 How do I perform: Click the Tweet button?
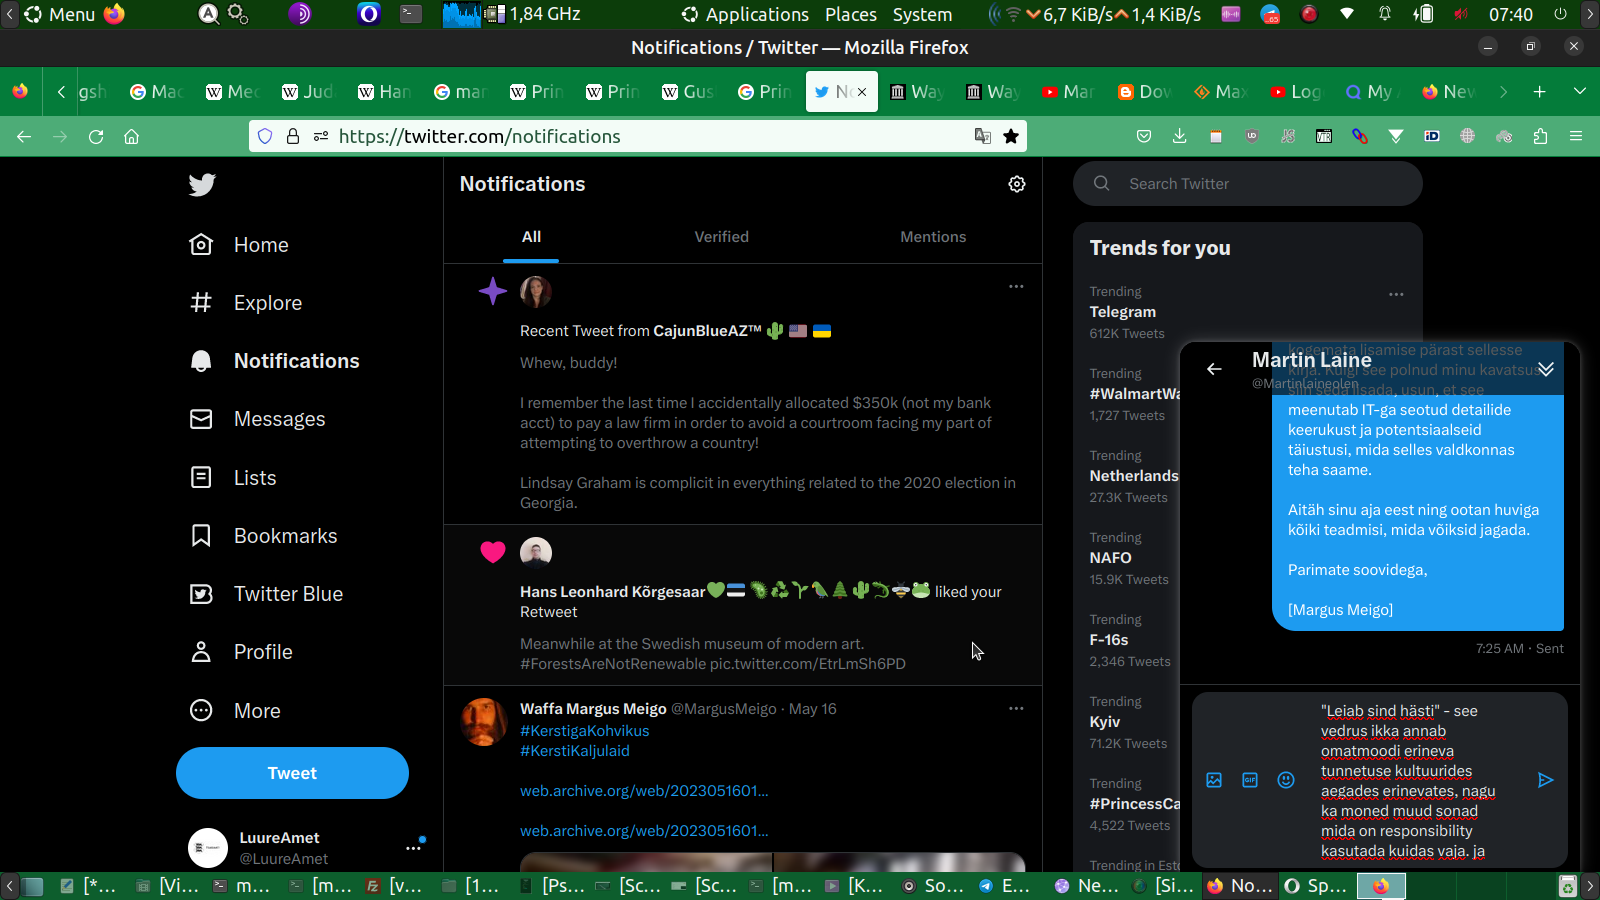tap(292, 773)
